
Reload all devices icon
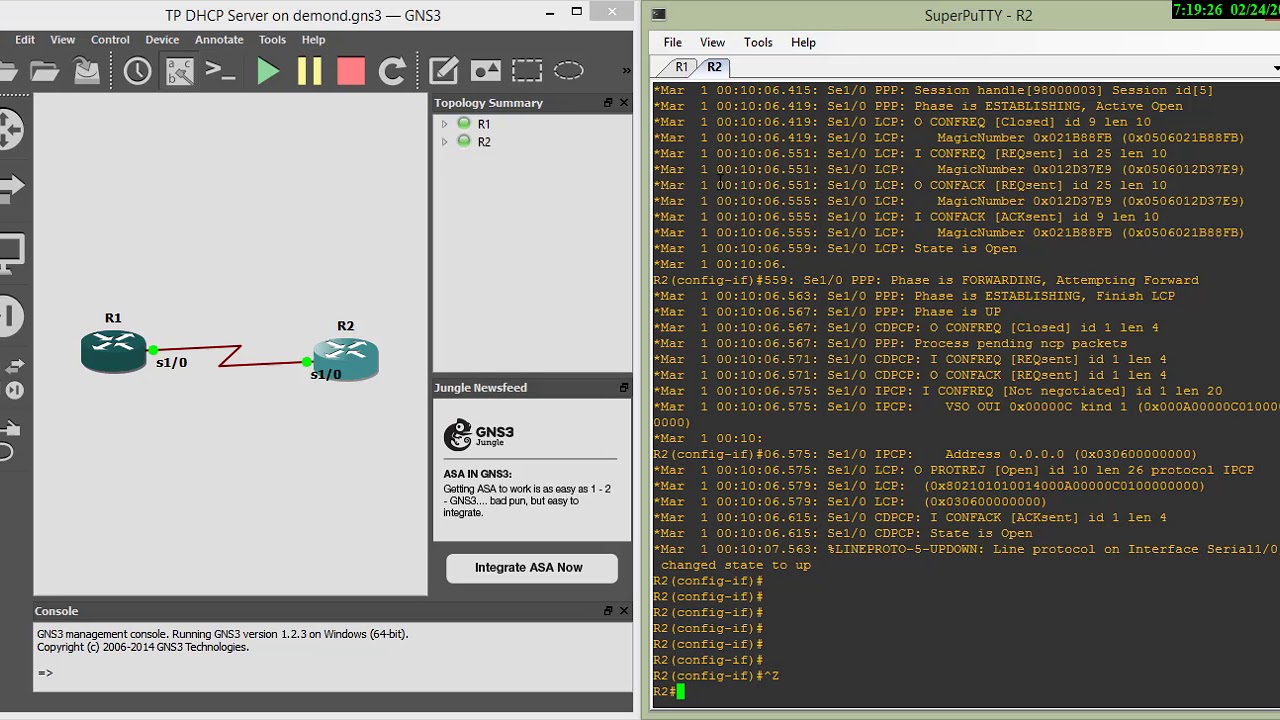392,71
